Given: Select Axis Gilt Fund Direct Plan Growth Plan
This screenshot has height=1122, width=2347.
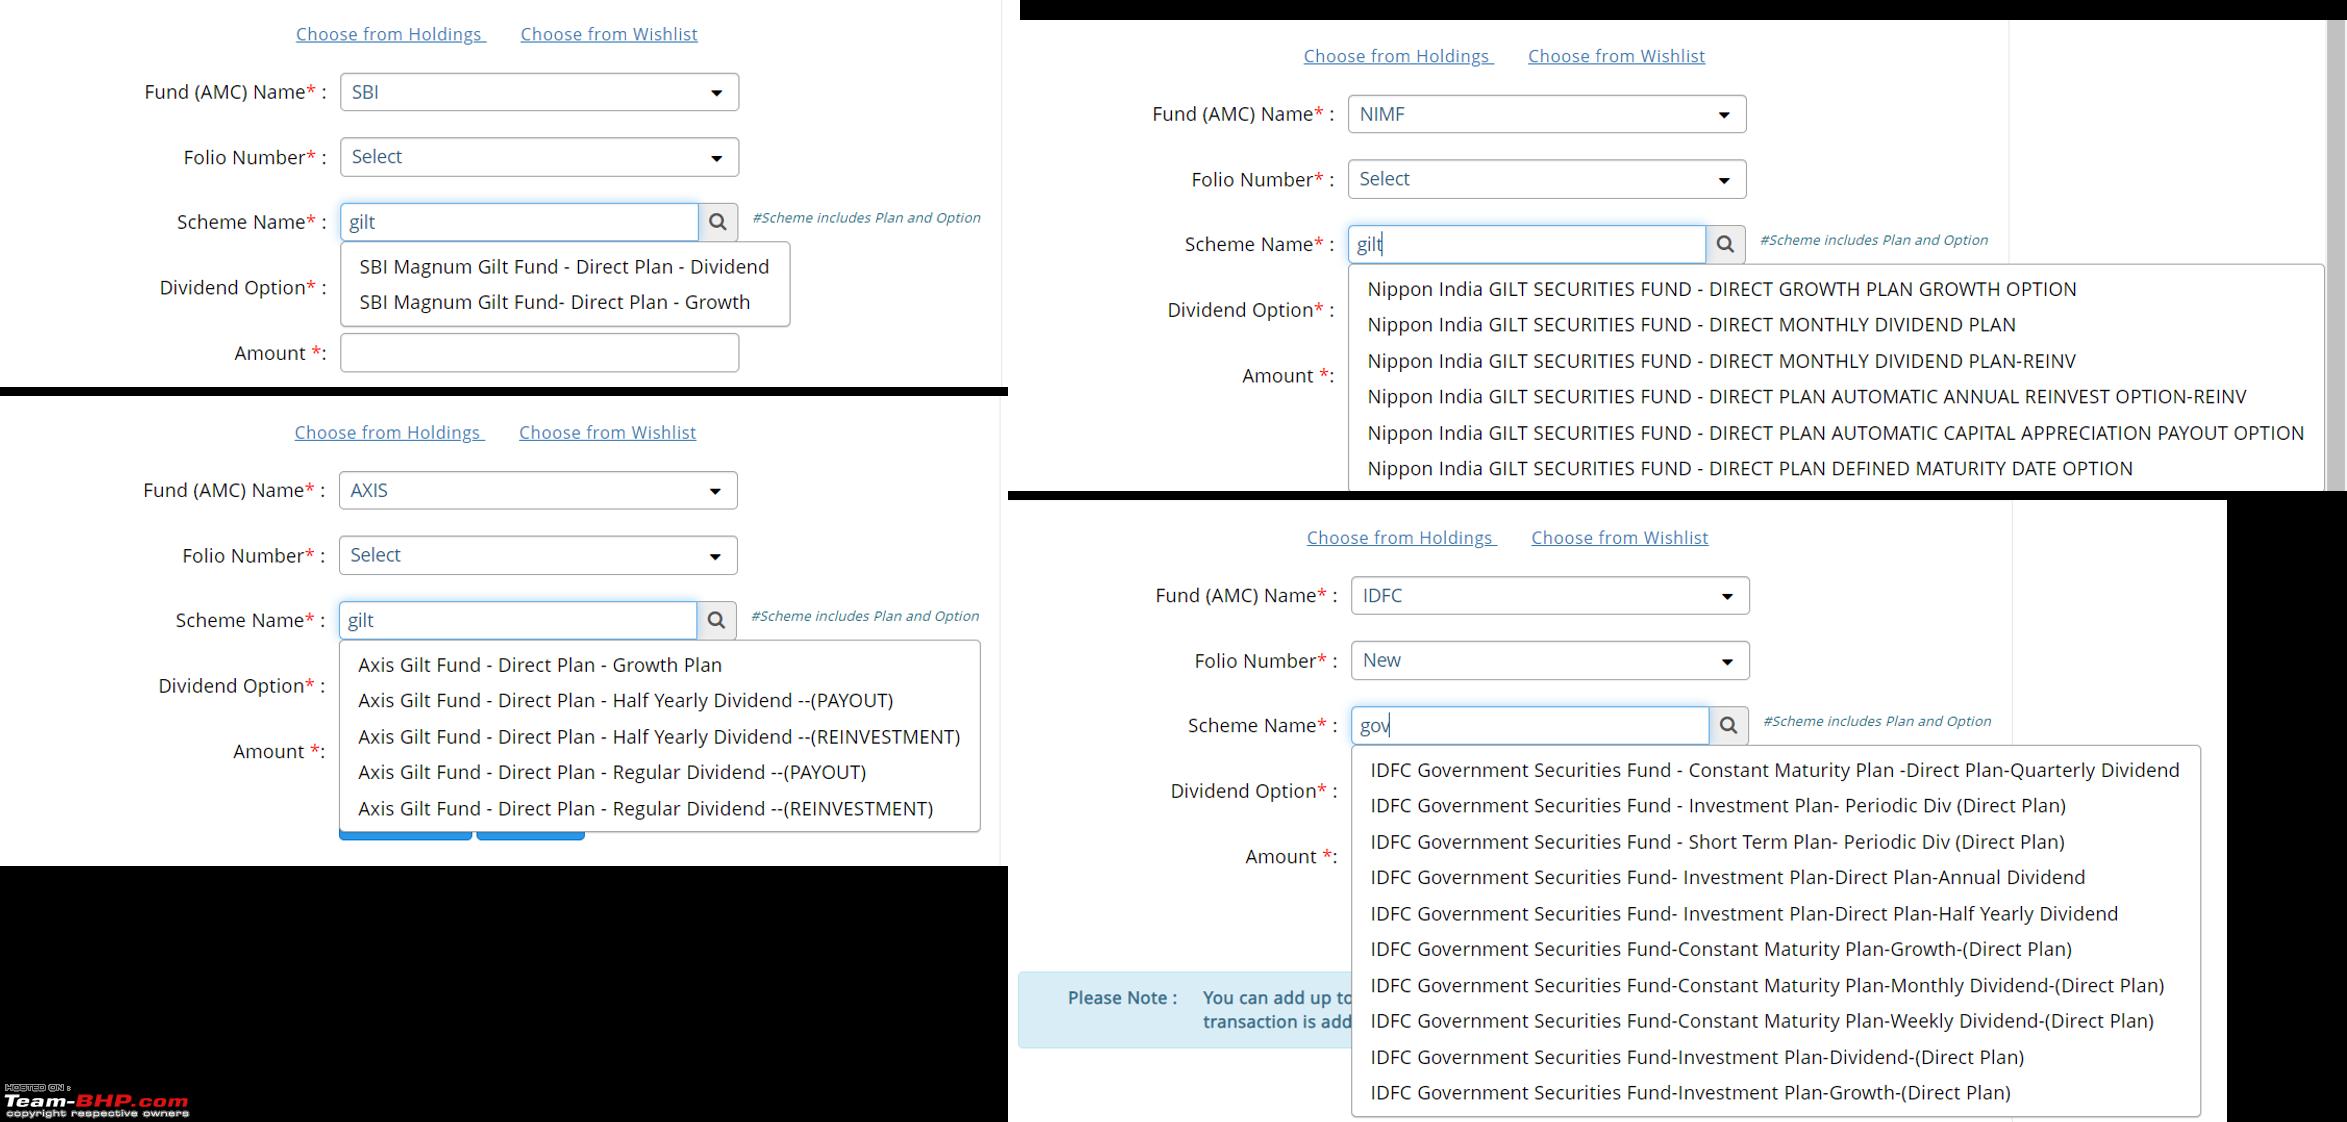Looking at the screenshot, I should coord(659,665).
